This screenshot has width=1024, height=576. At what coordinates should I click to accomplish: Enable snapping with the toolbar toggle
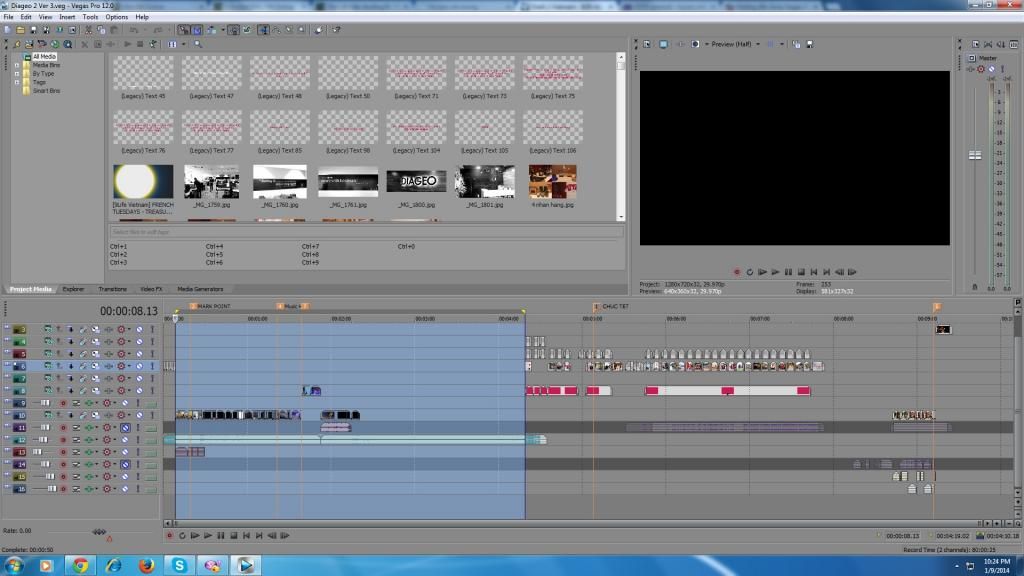click(x=184, y=30)
